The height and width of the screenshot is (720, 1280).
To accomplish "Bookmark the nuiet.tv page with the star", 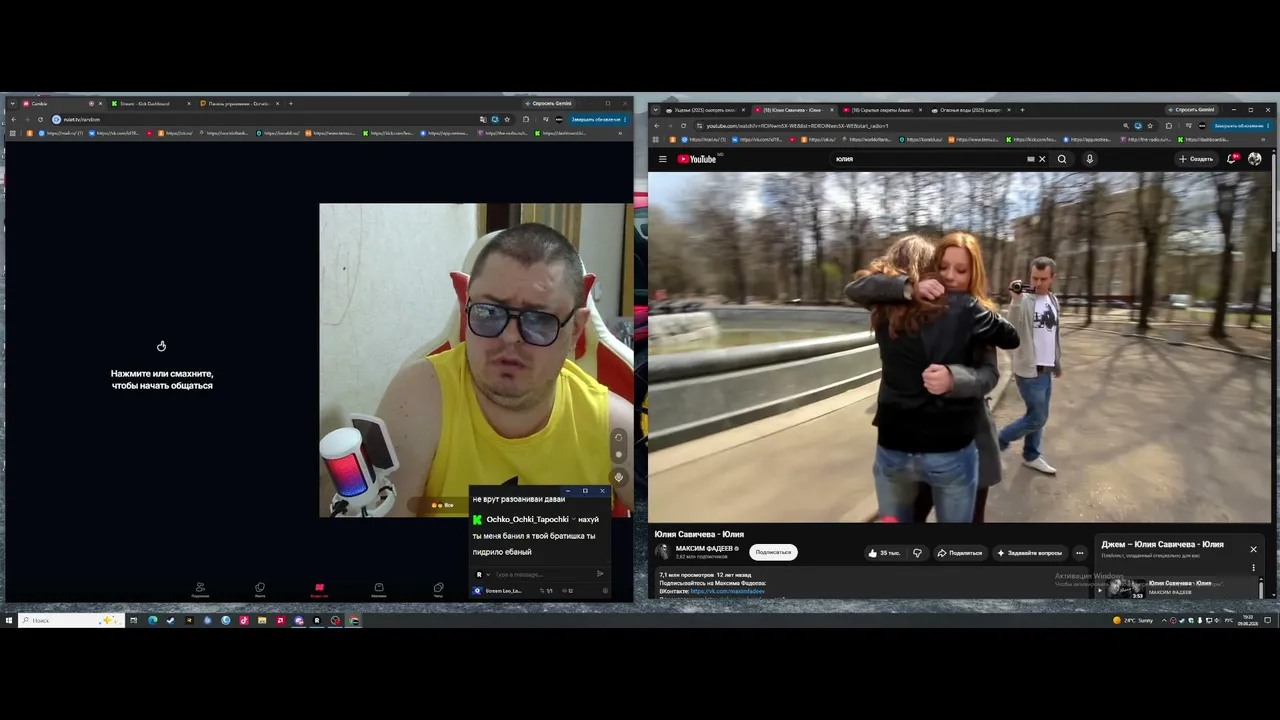I will point(507,119).
